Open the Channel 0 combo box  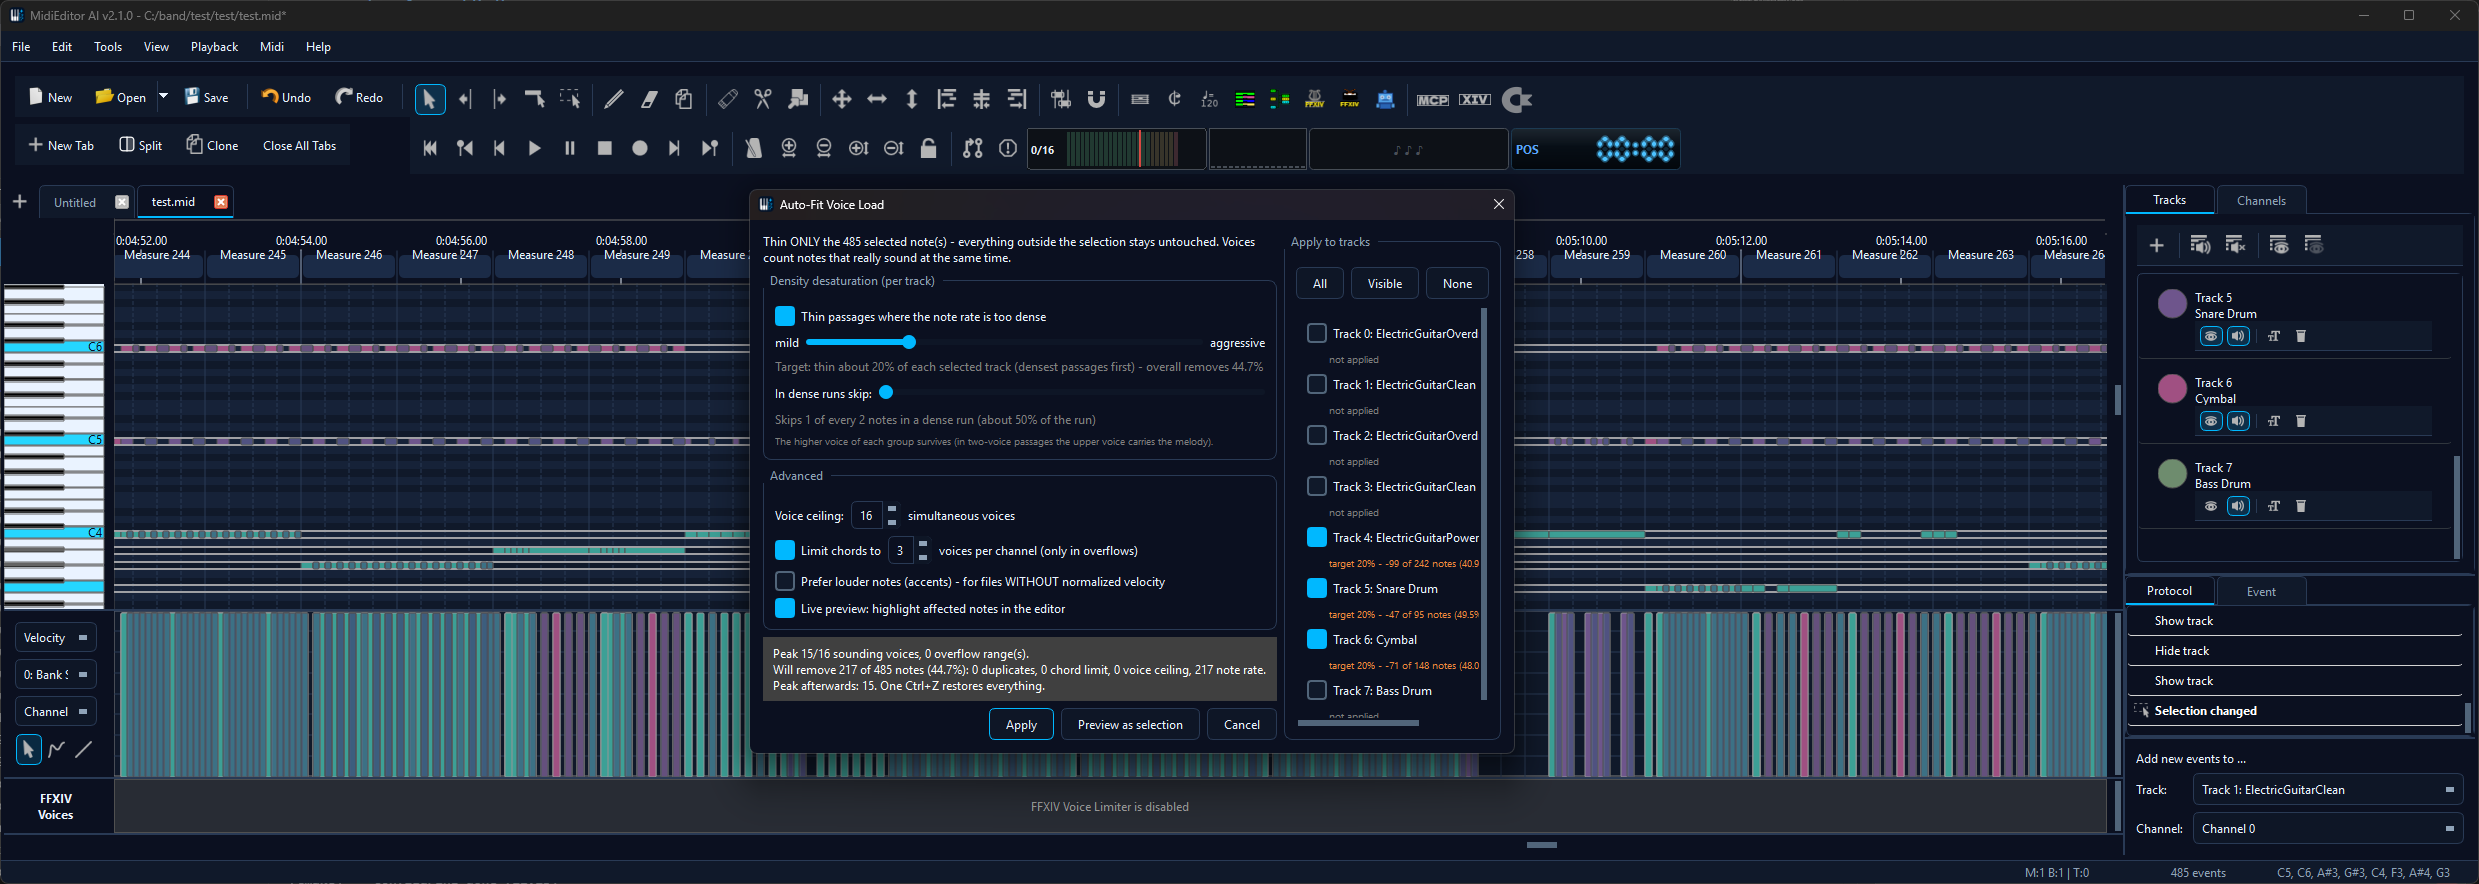2328,828
